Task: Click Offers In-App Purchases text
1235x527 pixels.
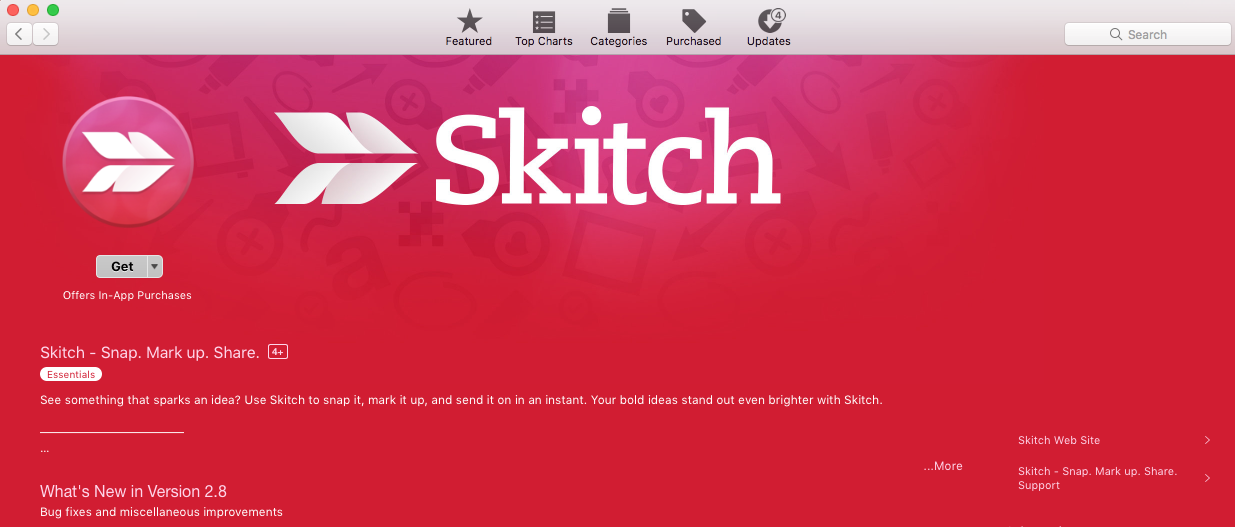Action: click(127, 295)
